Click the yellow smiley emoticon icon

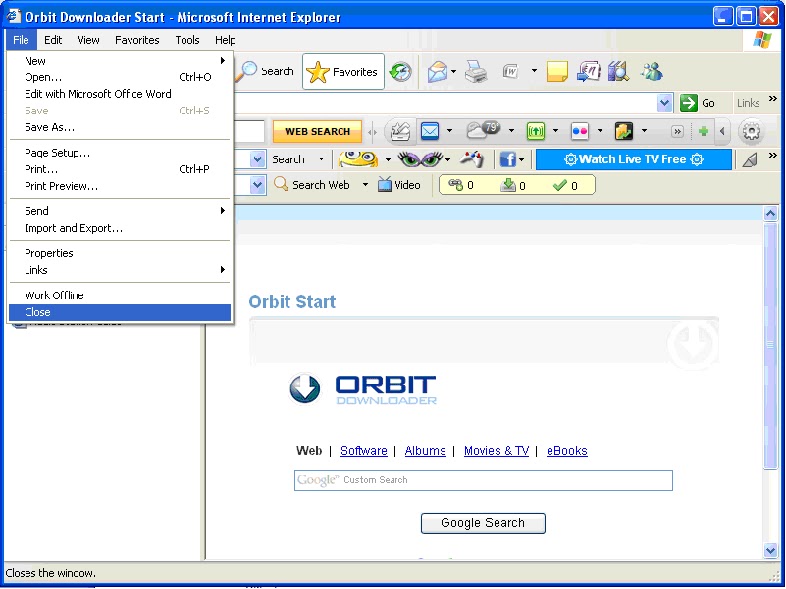pos(358,159)
